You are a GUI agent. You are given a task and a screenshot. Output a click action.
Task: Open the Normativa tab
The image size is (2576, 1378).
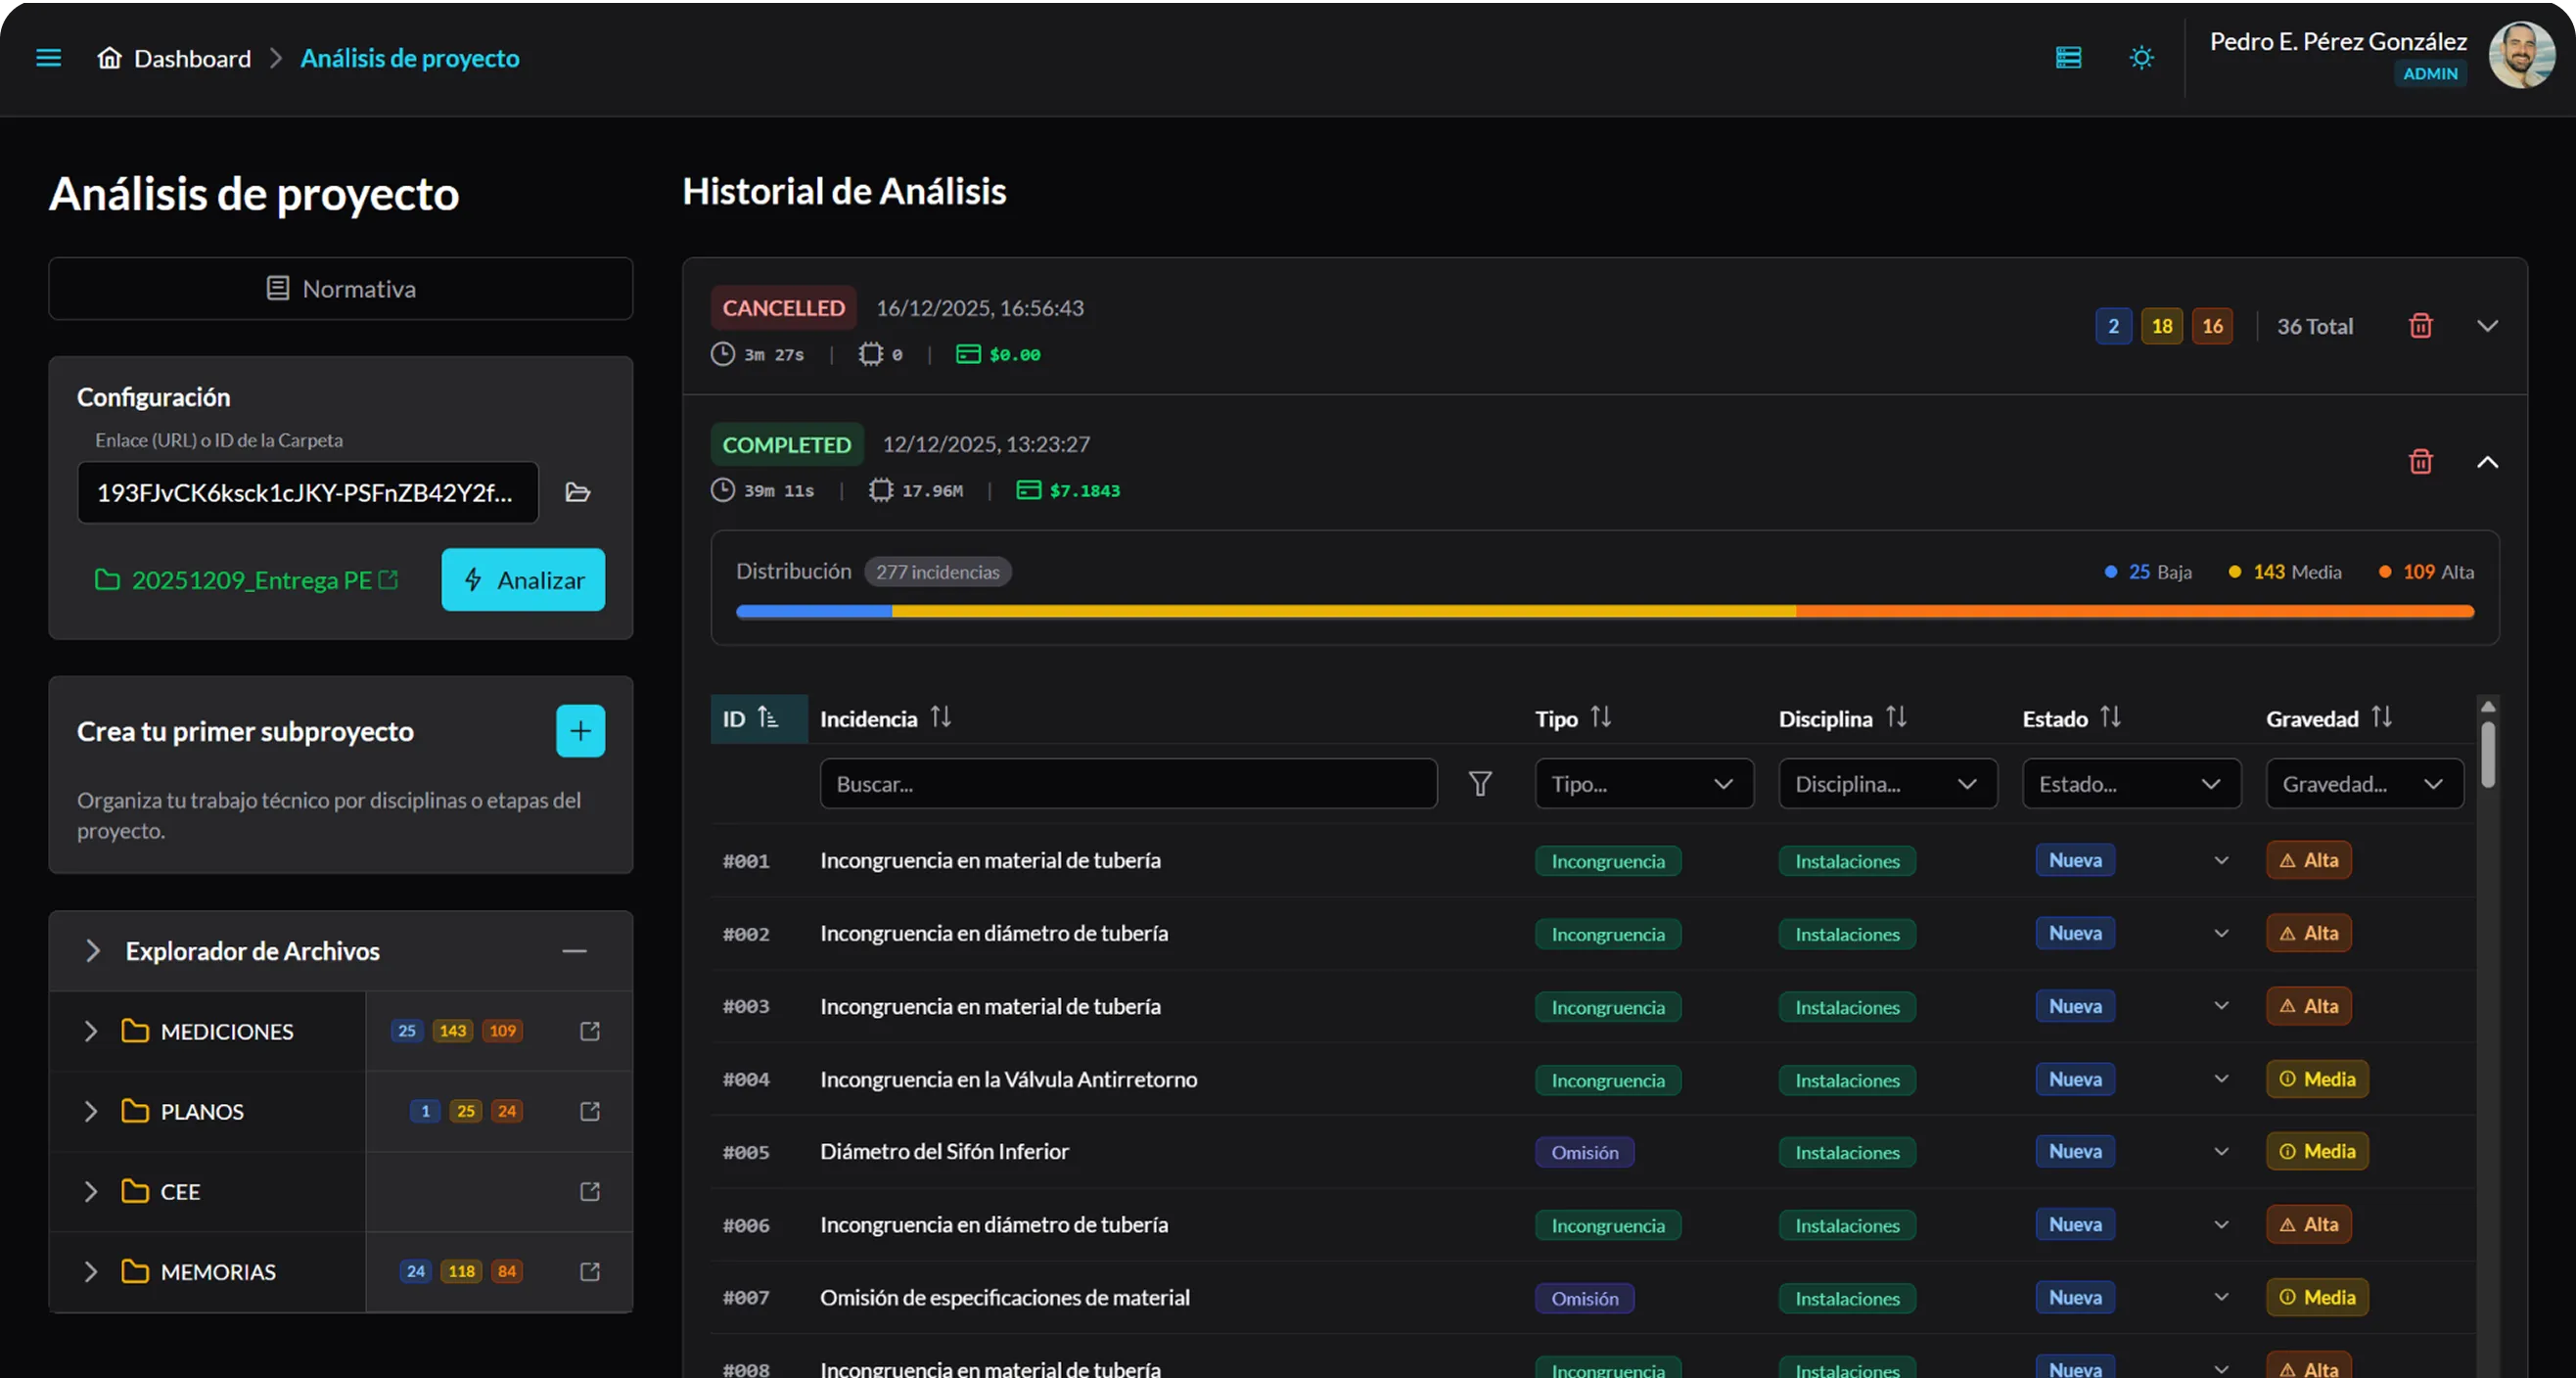tap(340, 289)
